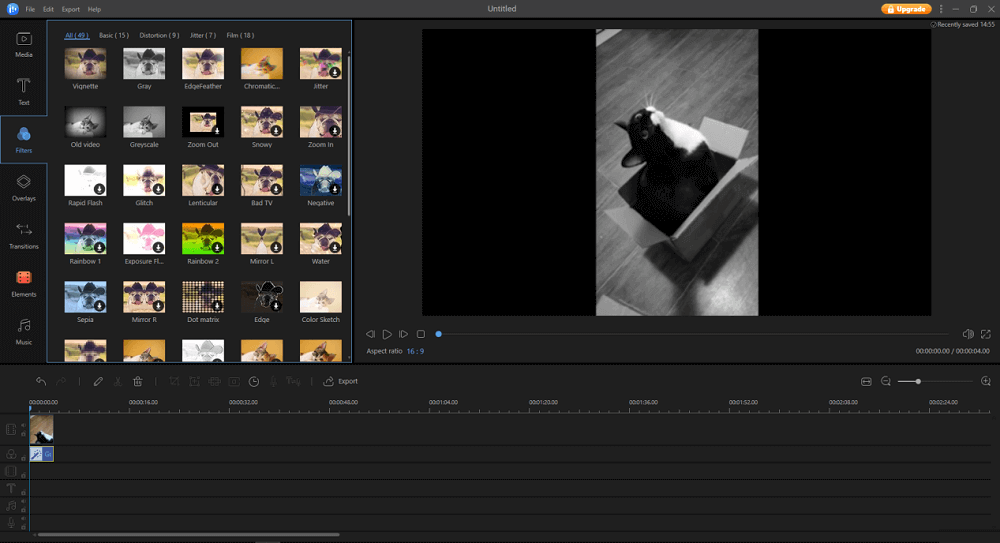
Task: Switch to the Distortion filters tab
Action: point(160,35)
